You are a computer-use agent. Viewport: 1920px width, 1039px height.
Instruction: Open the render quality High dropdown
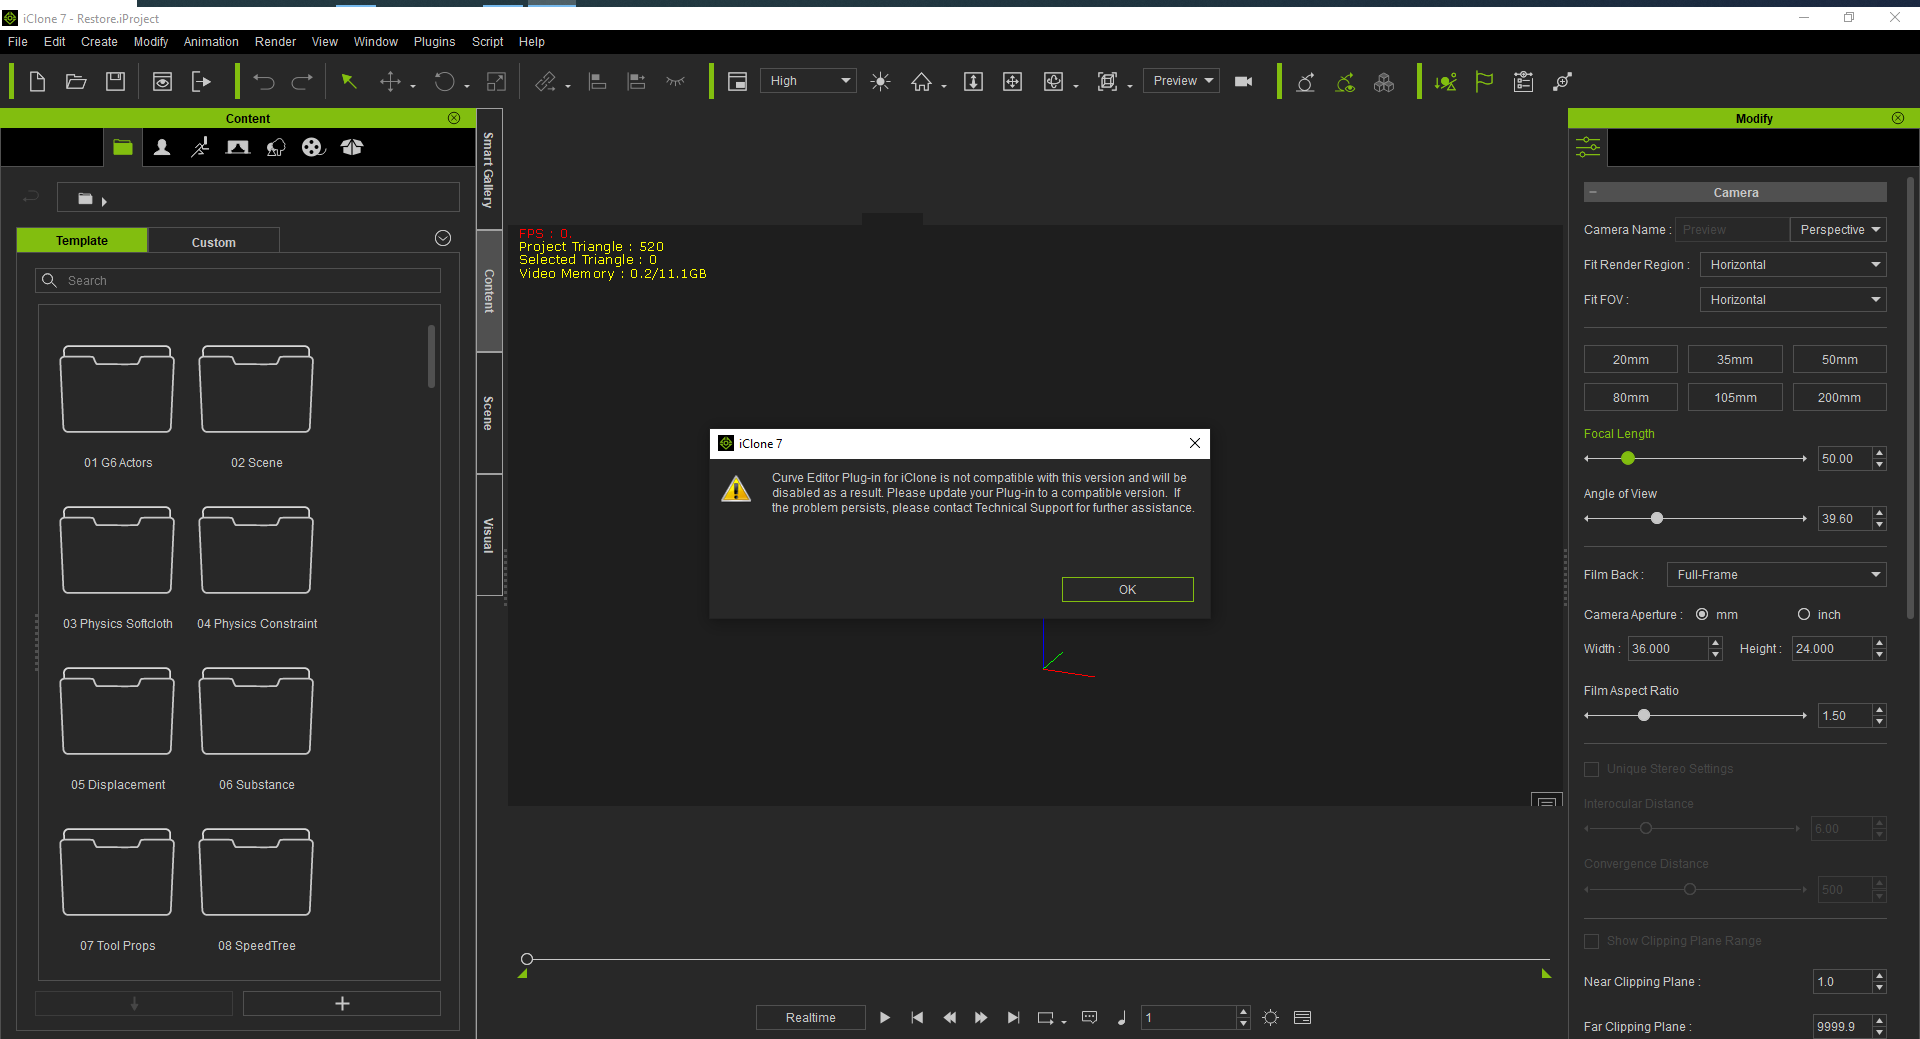point(808,81)
